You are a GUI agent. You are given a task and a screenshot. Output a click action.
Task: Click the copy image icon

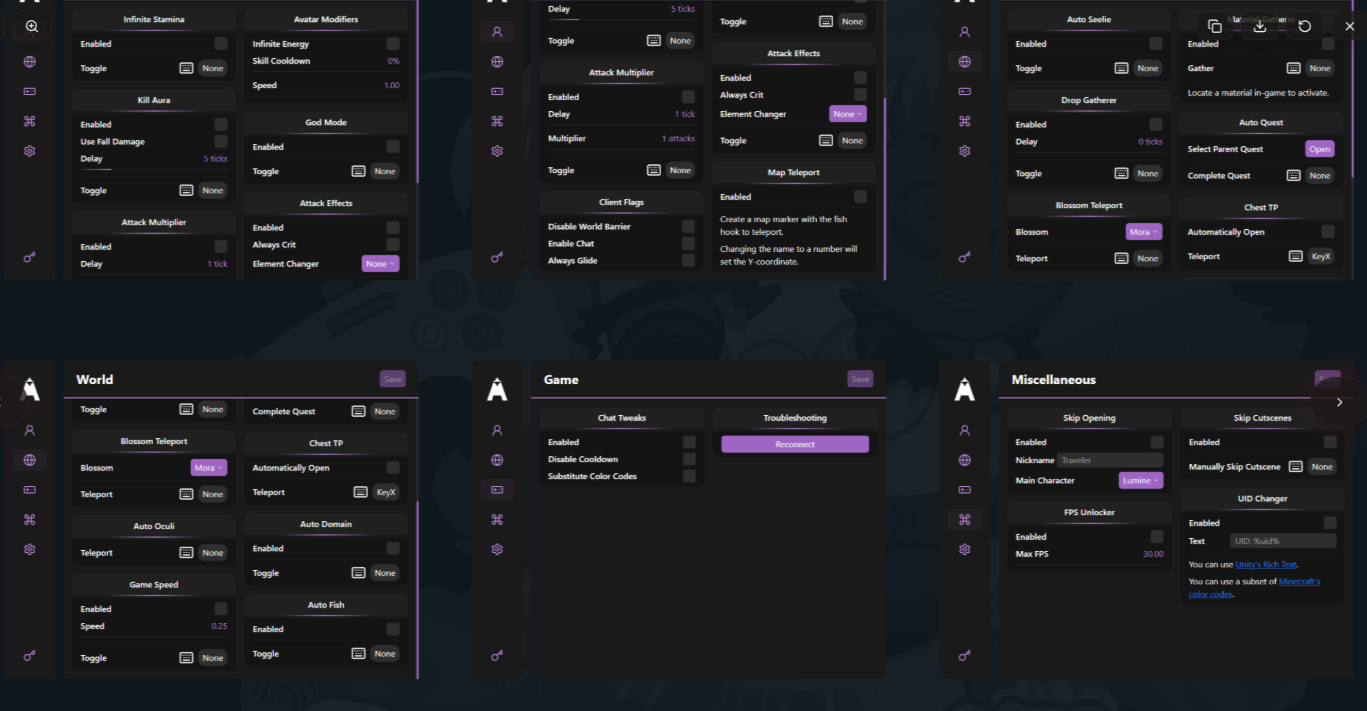pyautogui.click(x=1214, y=26)
